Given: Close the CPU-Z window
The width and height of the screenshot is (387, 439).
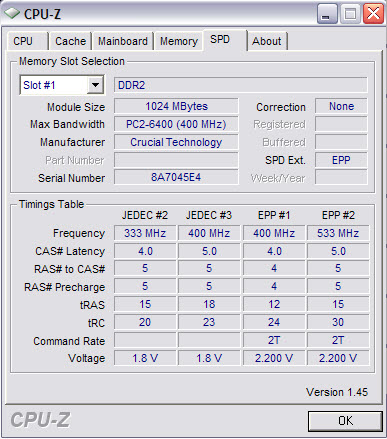Looking at the screenshot, I should pos(373,14).
